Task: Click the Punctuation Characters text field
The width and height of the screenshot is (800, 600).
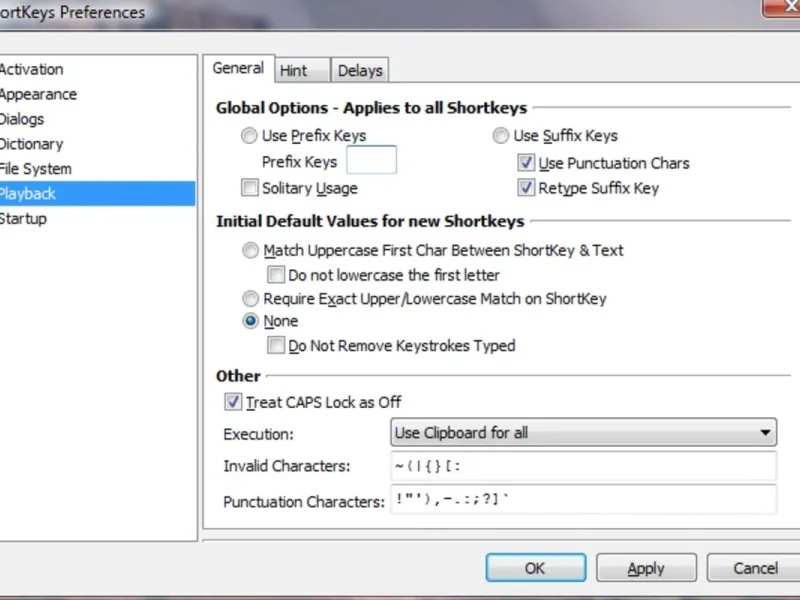Action: [583, 500]
